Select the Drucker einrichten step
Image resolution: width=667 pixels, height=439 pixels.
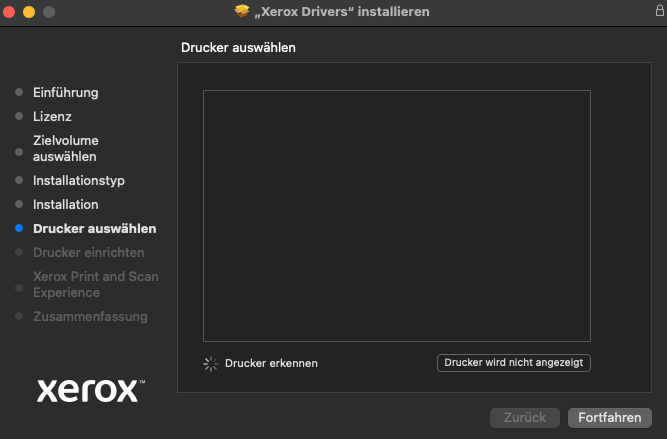[x=88, y=252]
